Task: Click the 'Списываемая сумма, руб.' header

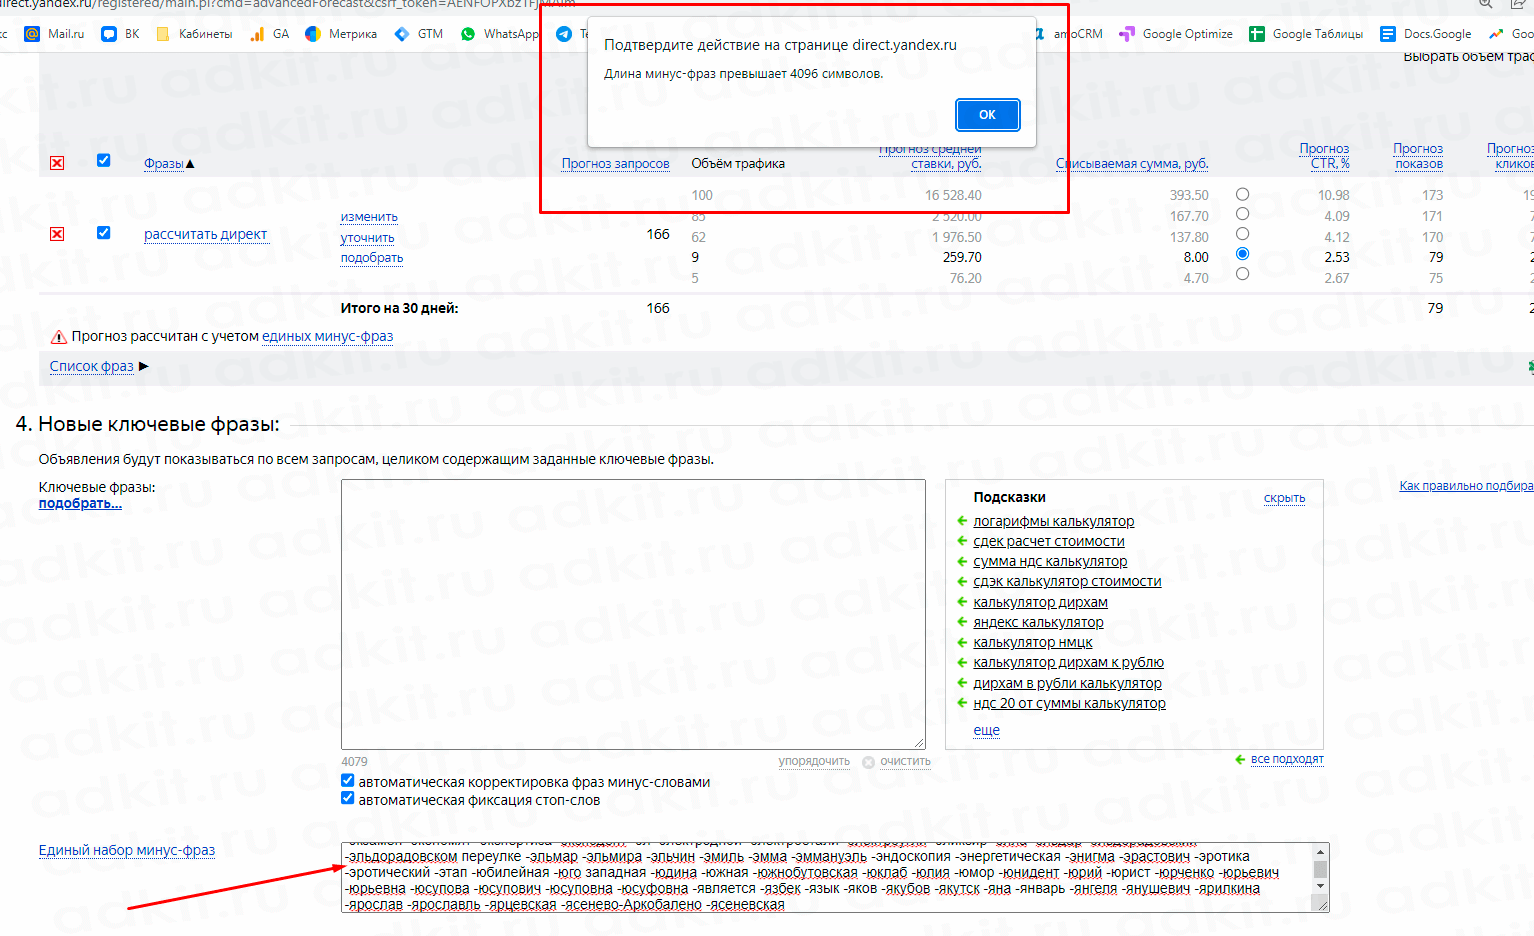Action: [1132, 164]
